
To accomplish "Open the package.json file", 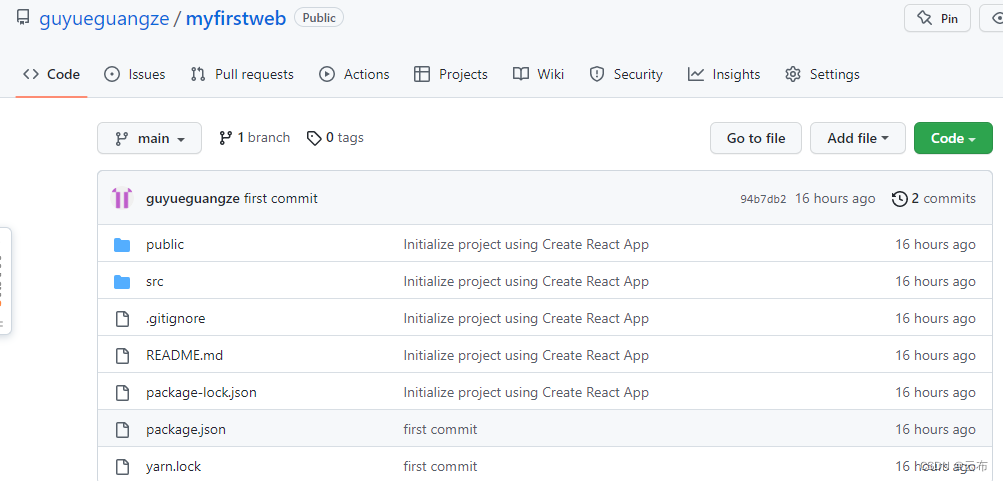I will pos(186,430).
